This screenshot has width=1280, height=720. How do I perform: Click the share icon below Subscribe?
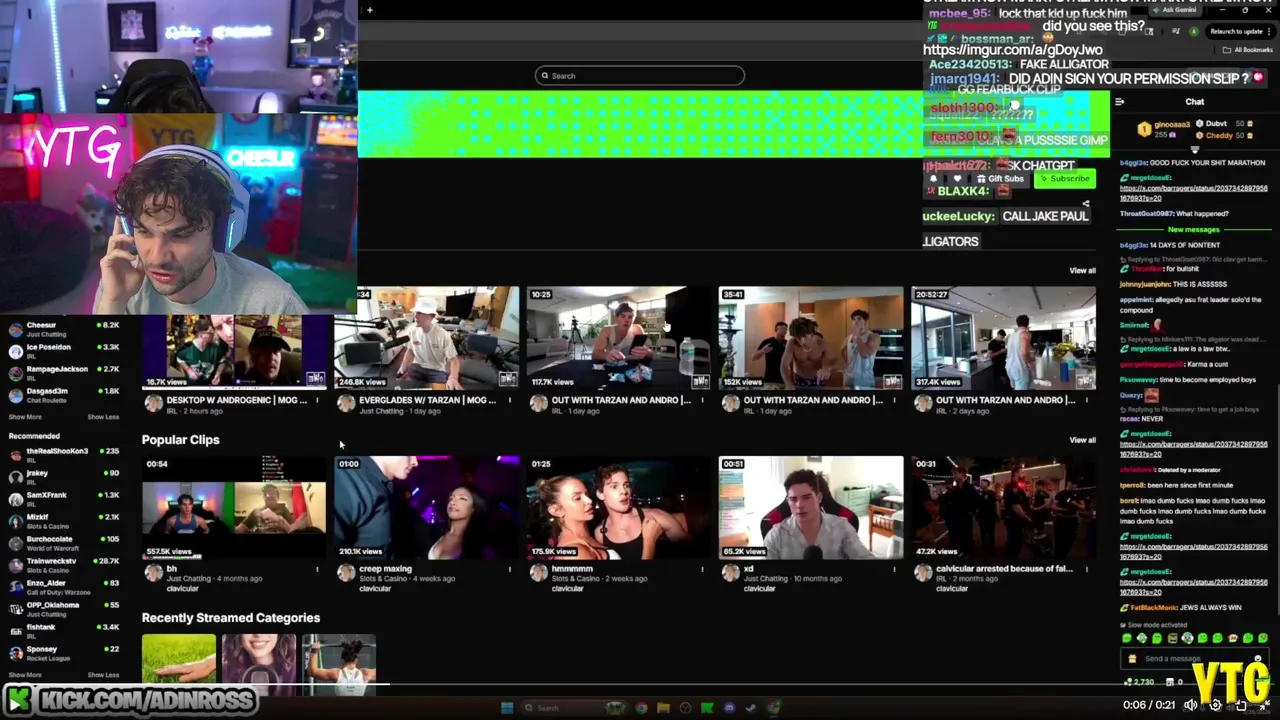1086,204
